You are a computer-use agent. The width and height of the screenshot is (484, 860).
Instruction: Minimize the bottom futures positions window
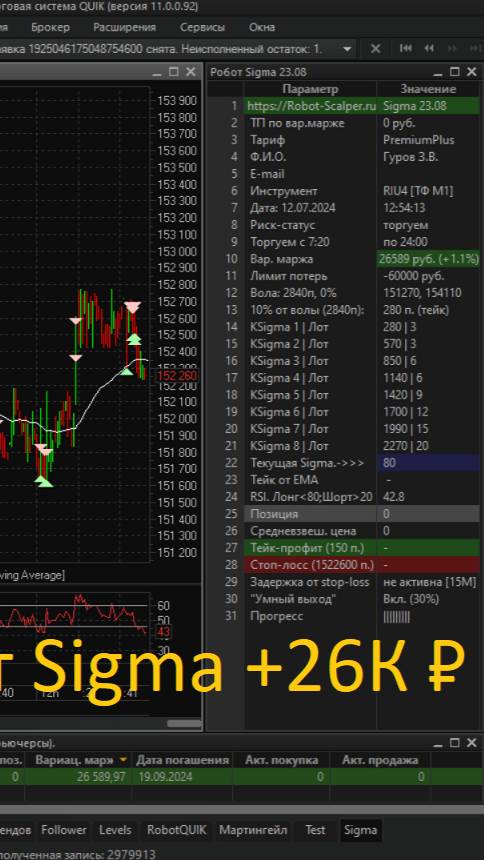click(x=438, y=743)
